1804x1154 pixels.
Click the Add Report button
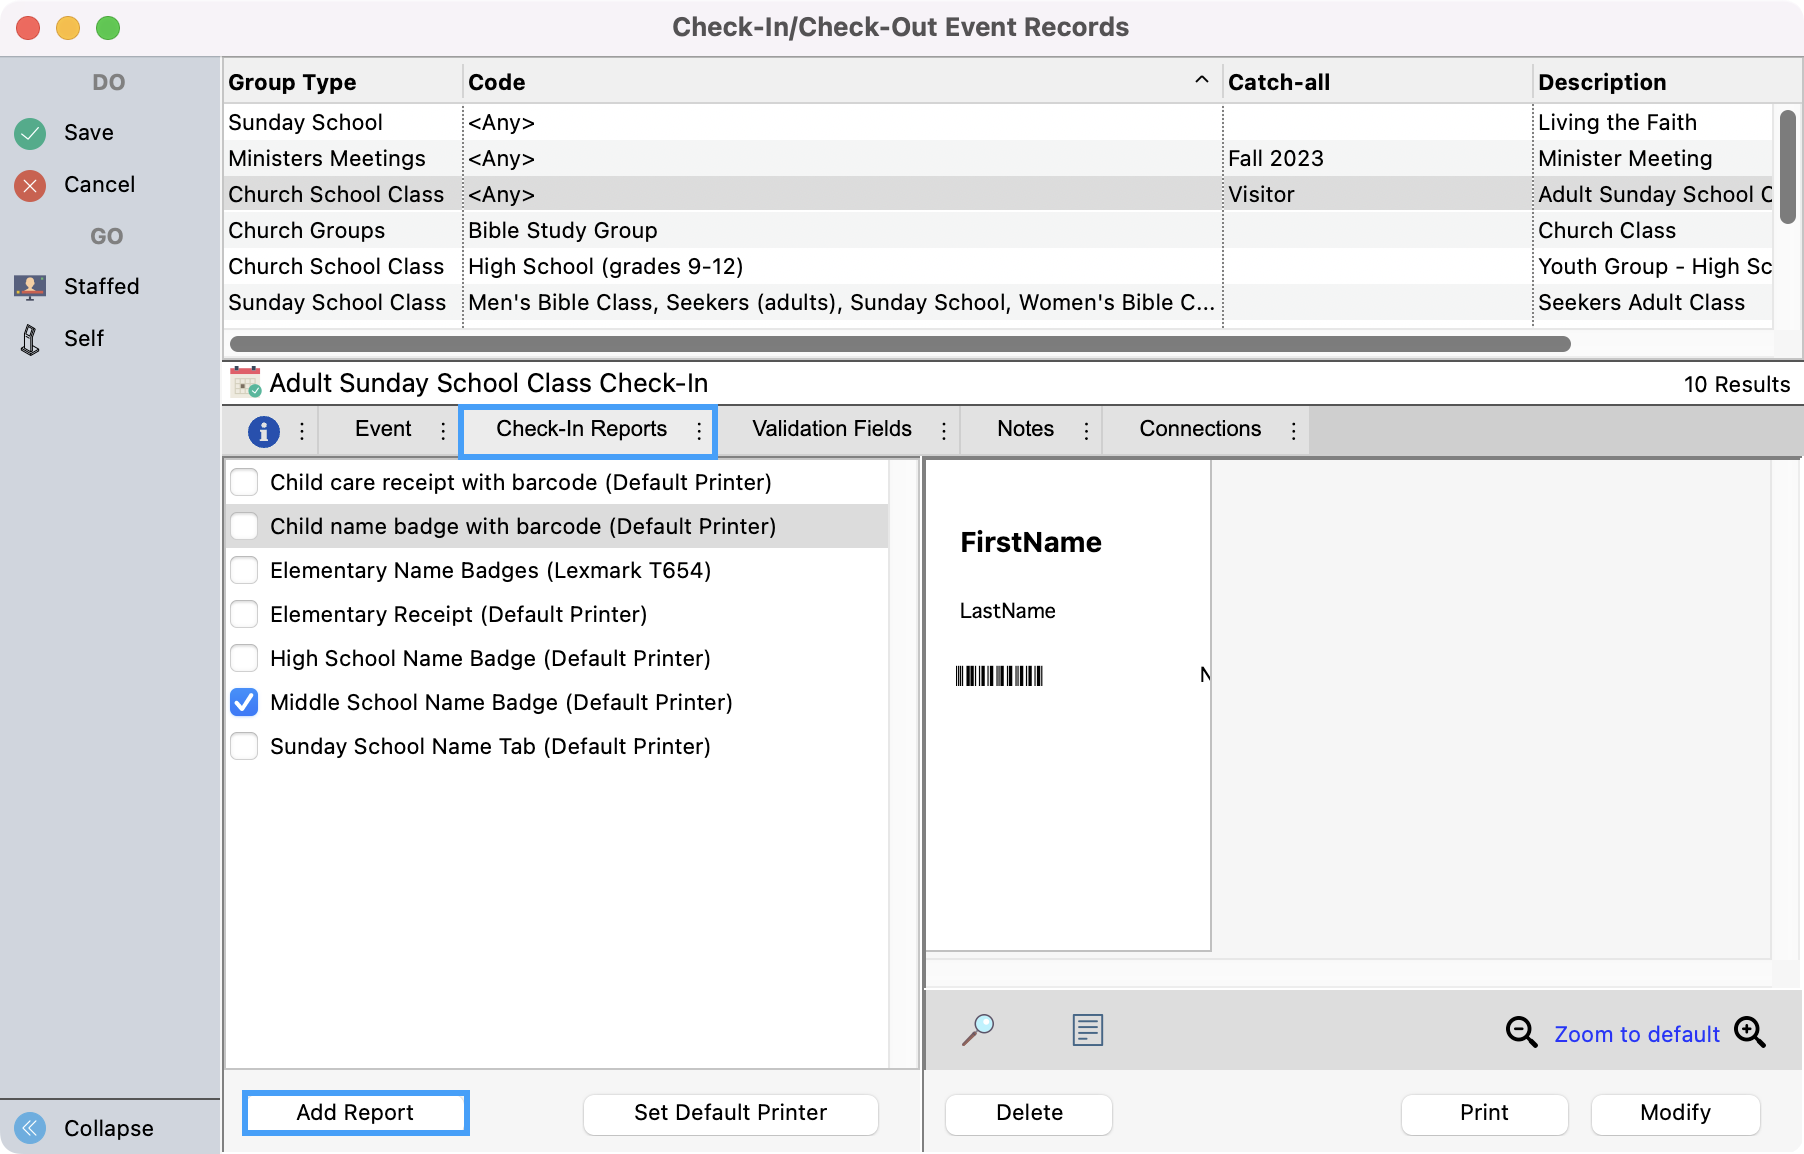tap(355, 1112)
